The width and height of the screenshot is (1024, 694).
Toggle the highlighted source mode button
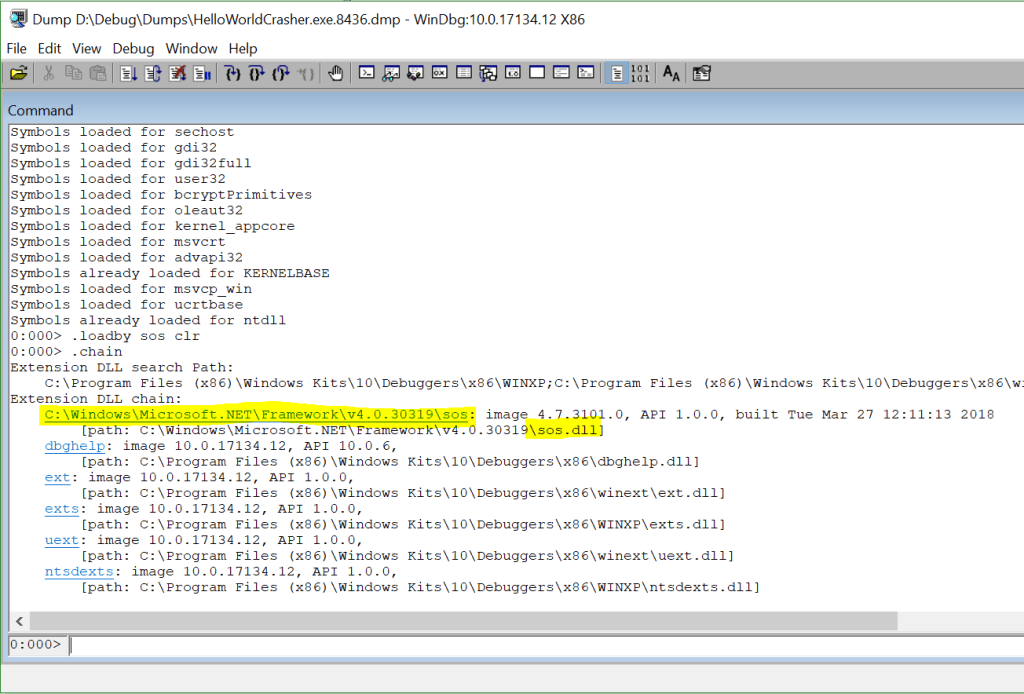616,72
